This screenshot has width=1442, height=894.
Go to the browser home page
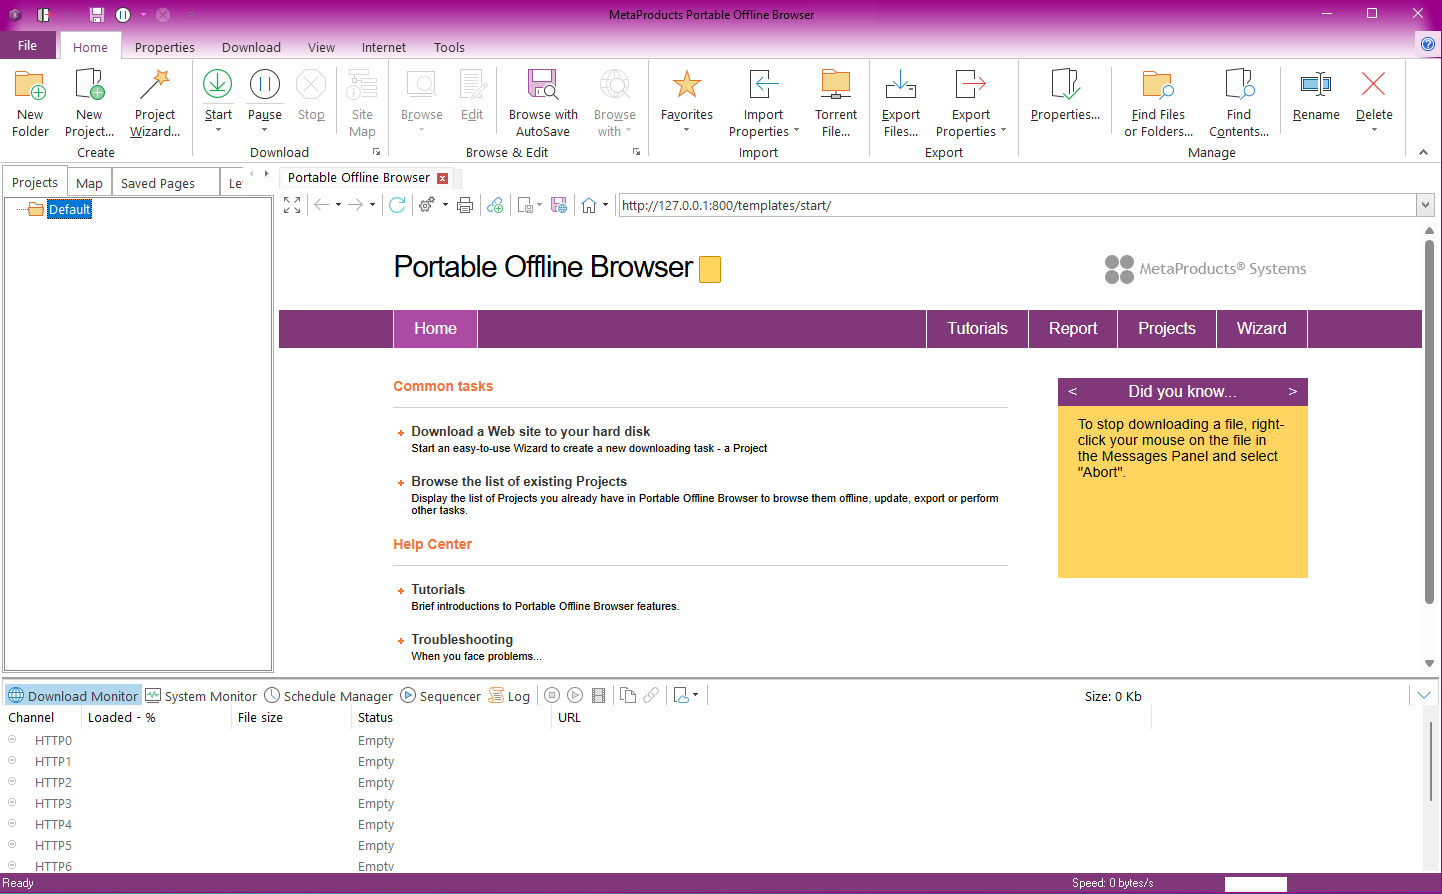point(589,205)
